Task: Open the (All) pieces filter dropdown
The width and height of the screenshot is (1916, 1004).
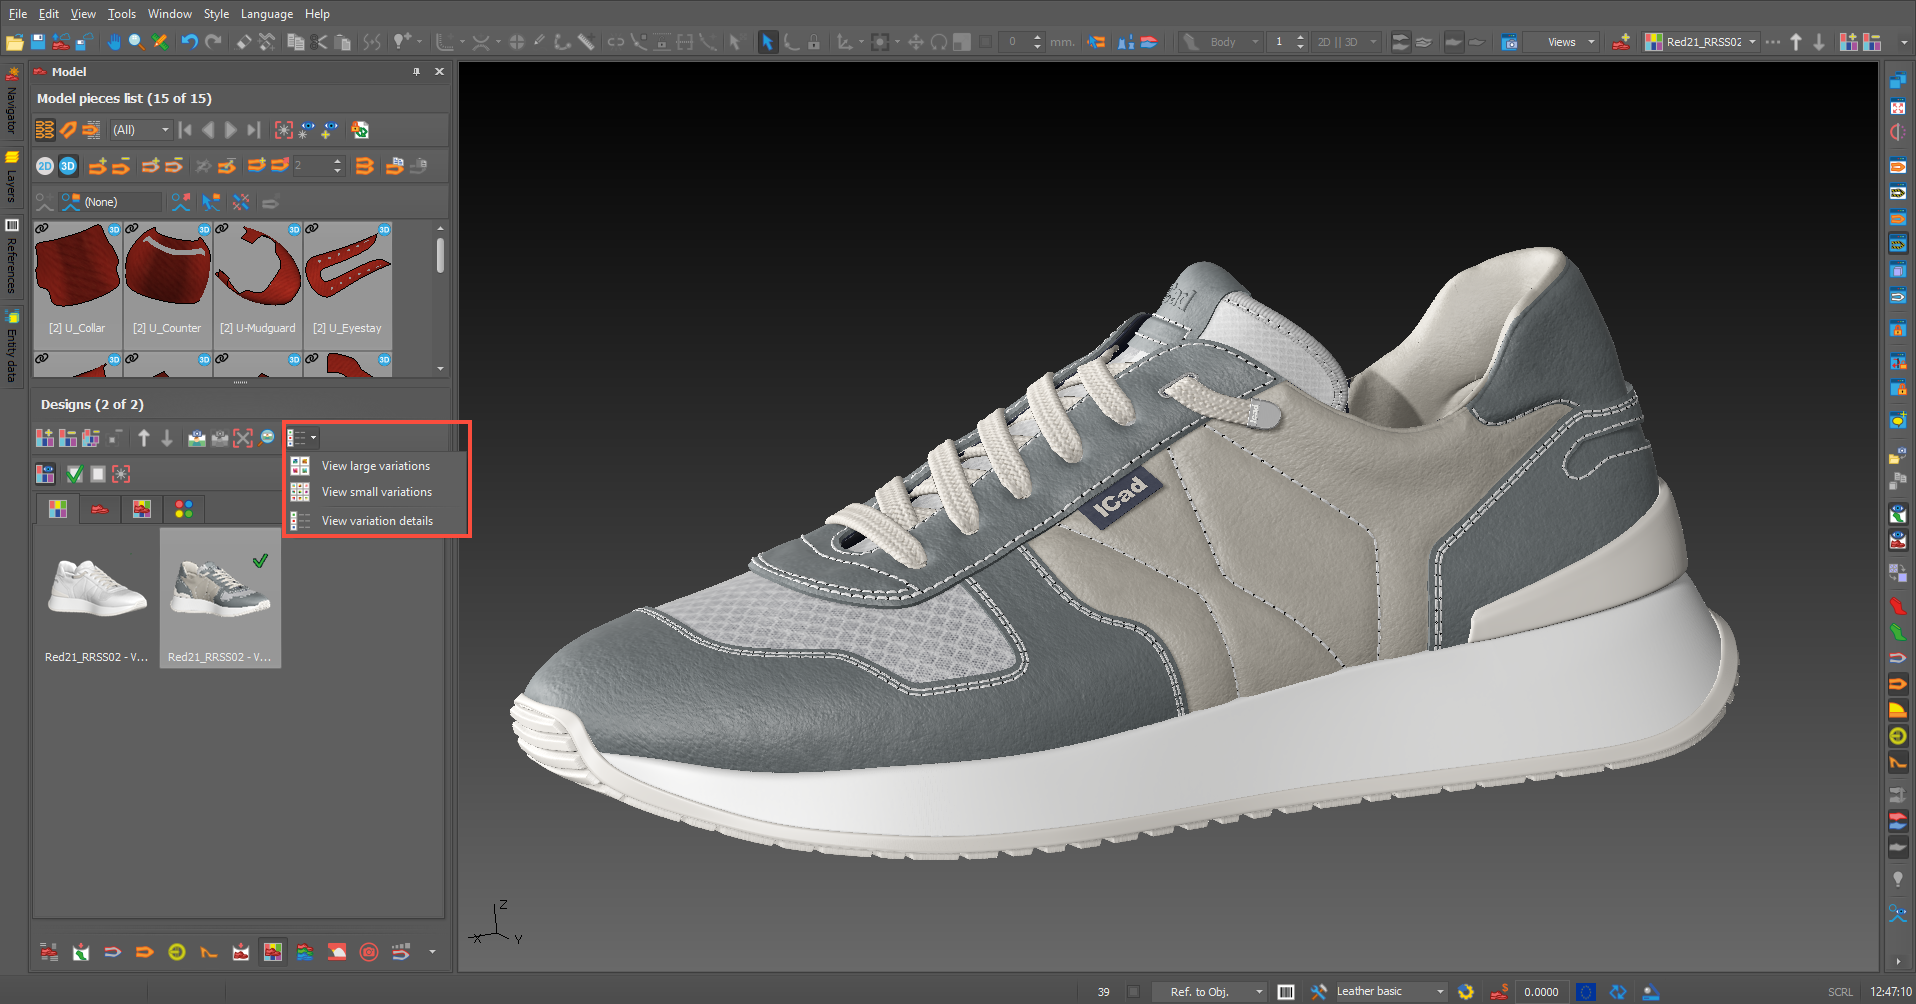Action: click(x=141, y=130)
